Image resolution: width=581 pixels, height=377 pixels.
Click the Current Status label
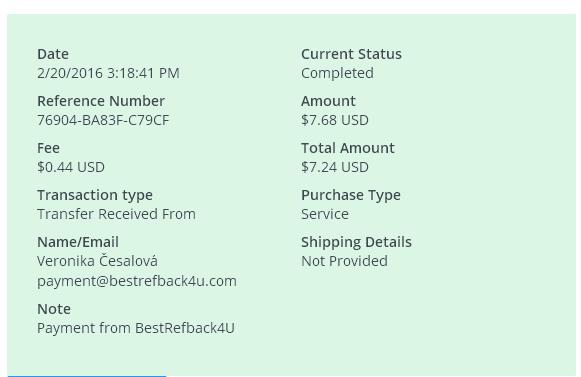point(351,54)
